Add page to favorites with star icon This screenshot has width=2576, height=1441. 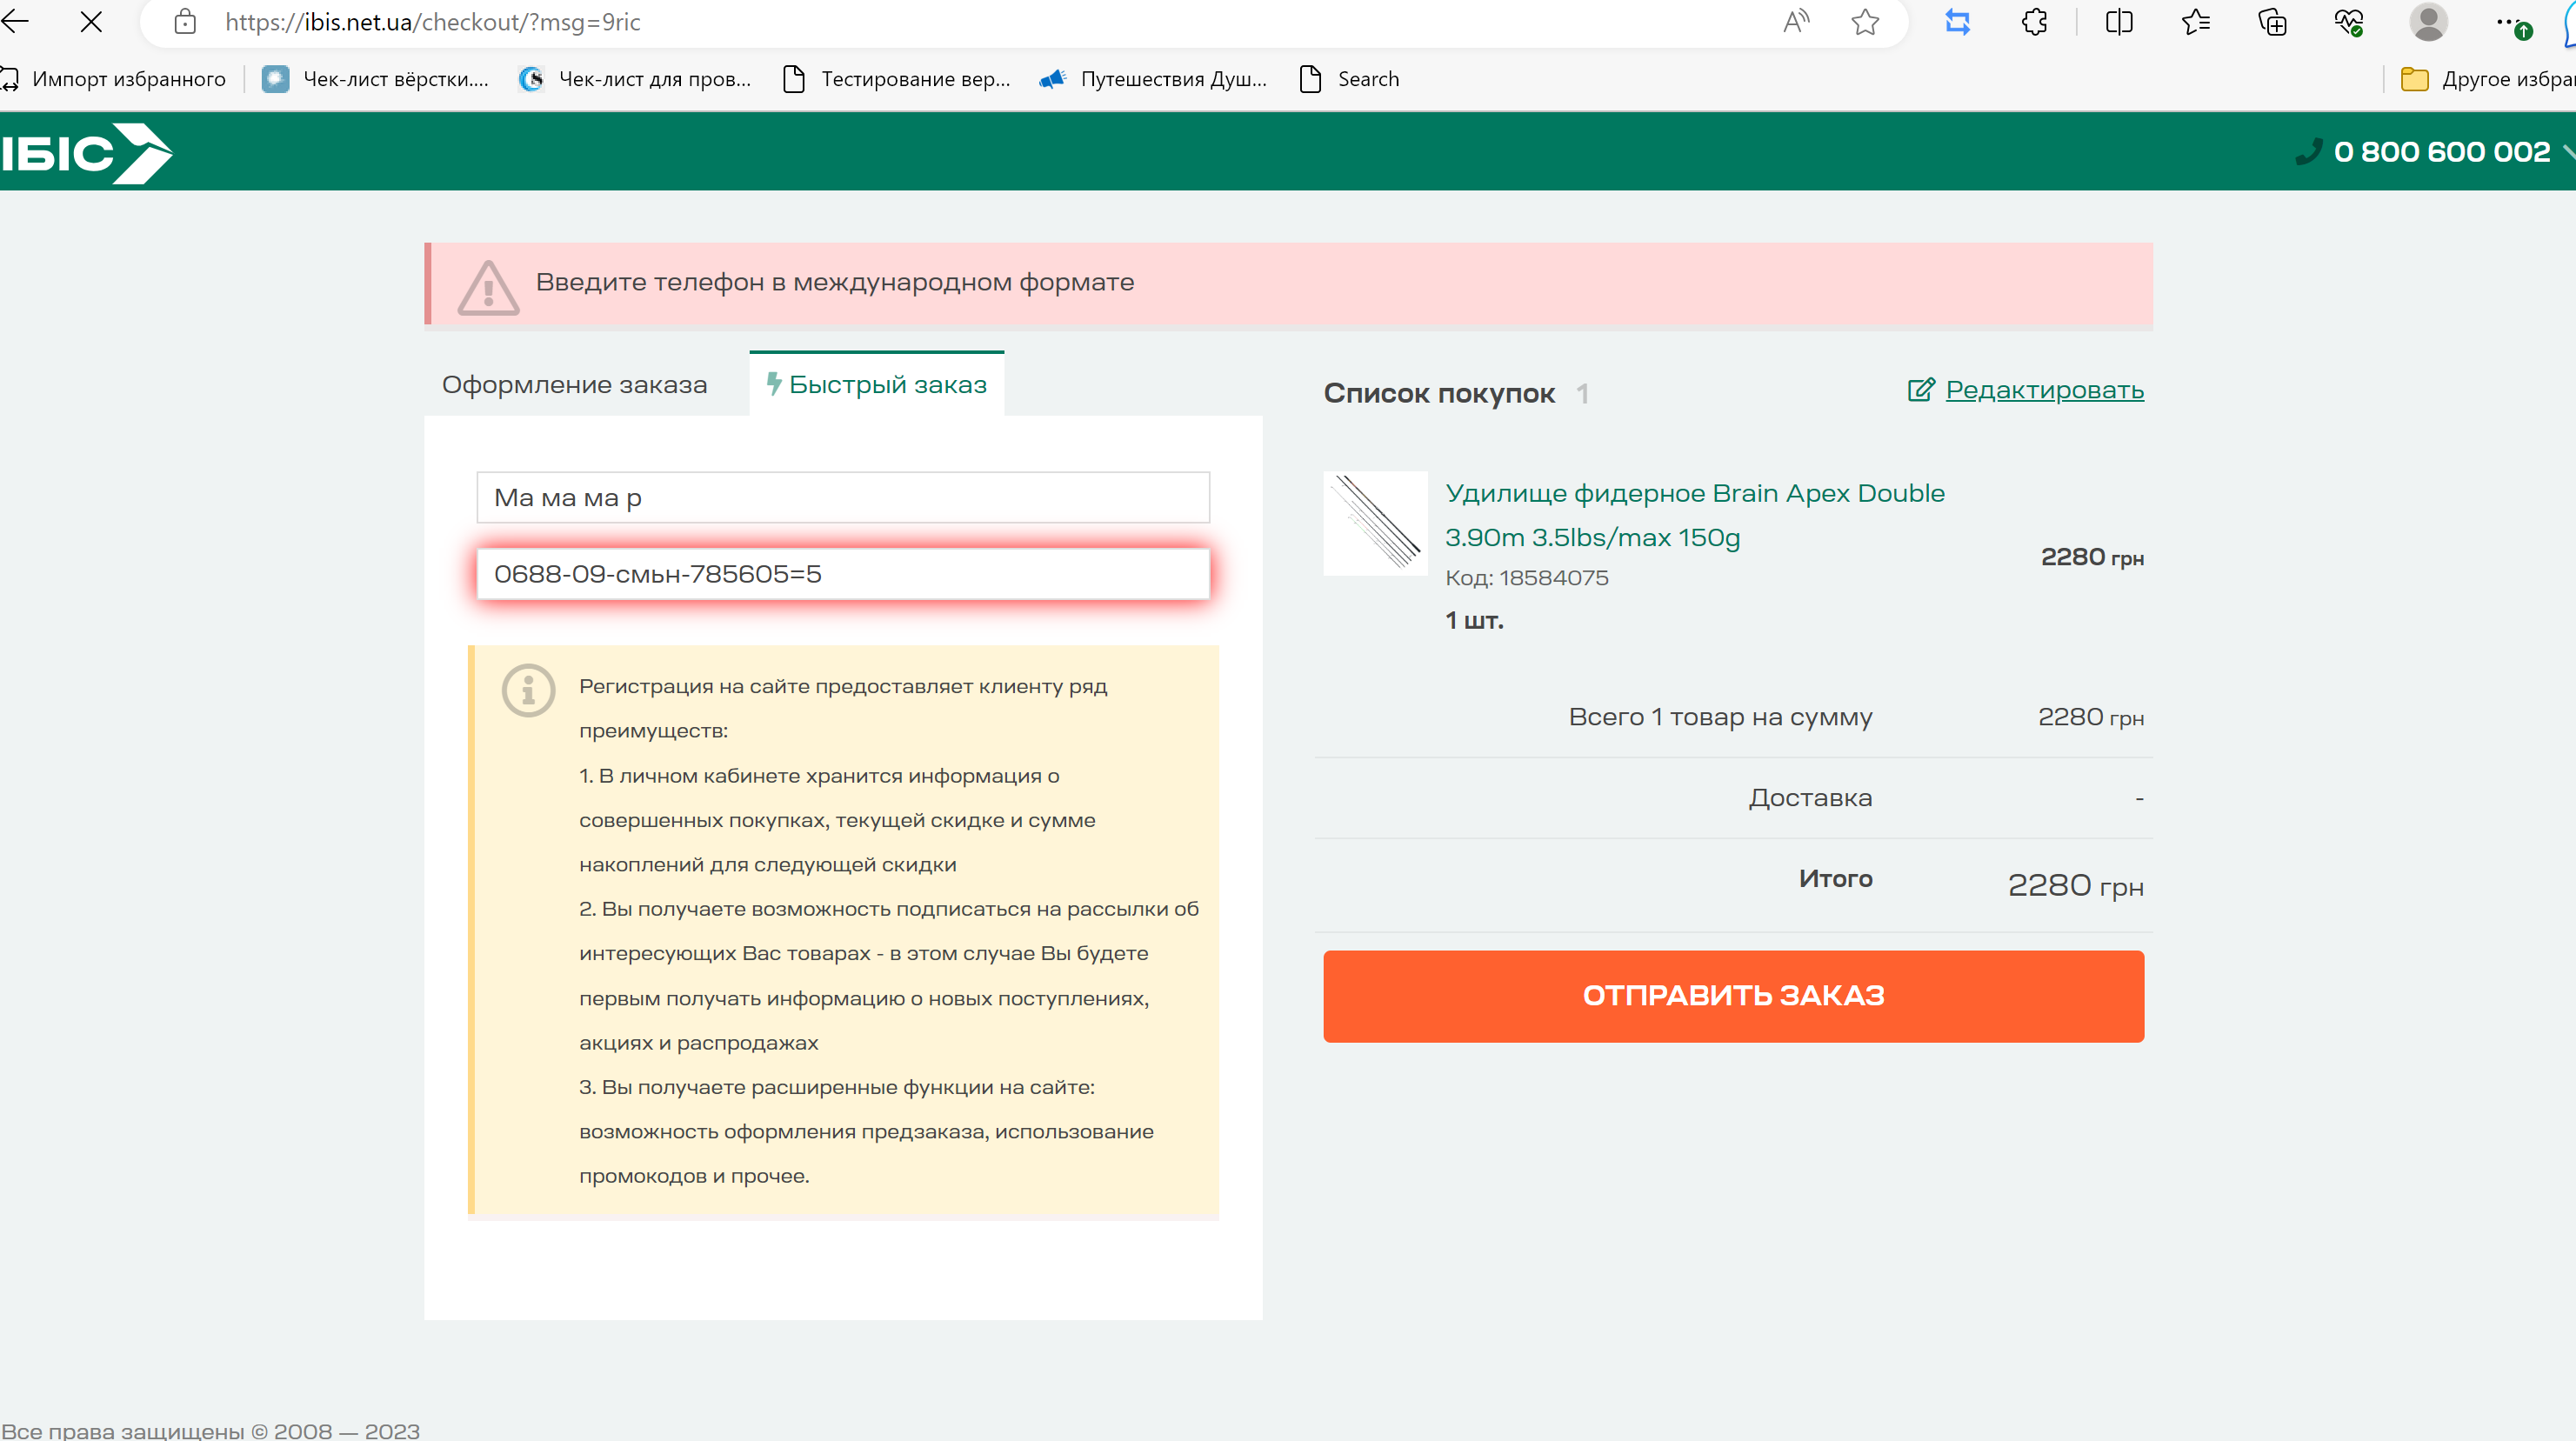click(1865, 22)
